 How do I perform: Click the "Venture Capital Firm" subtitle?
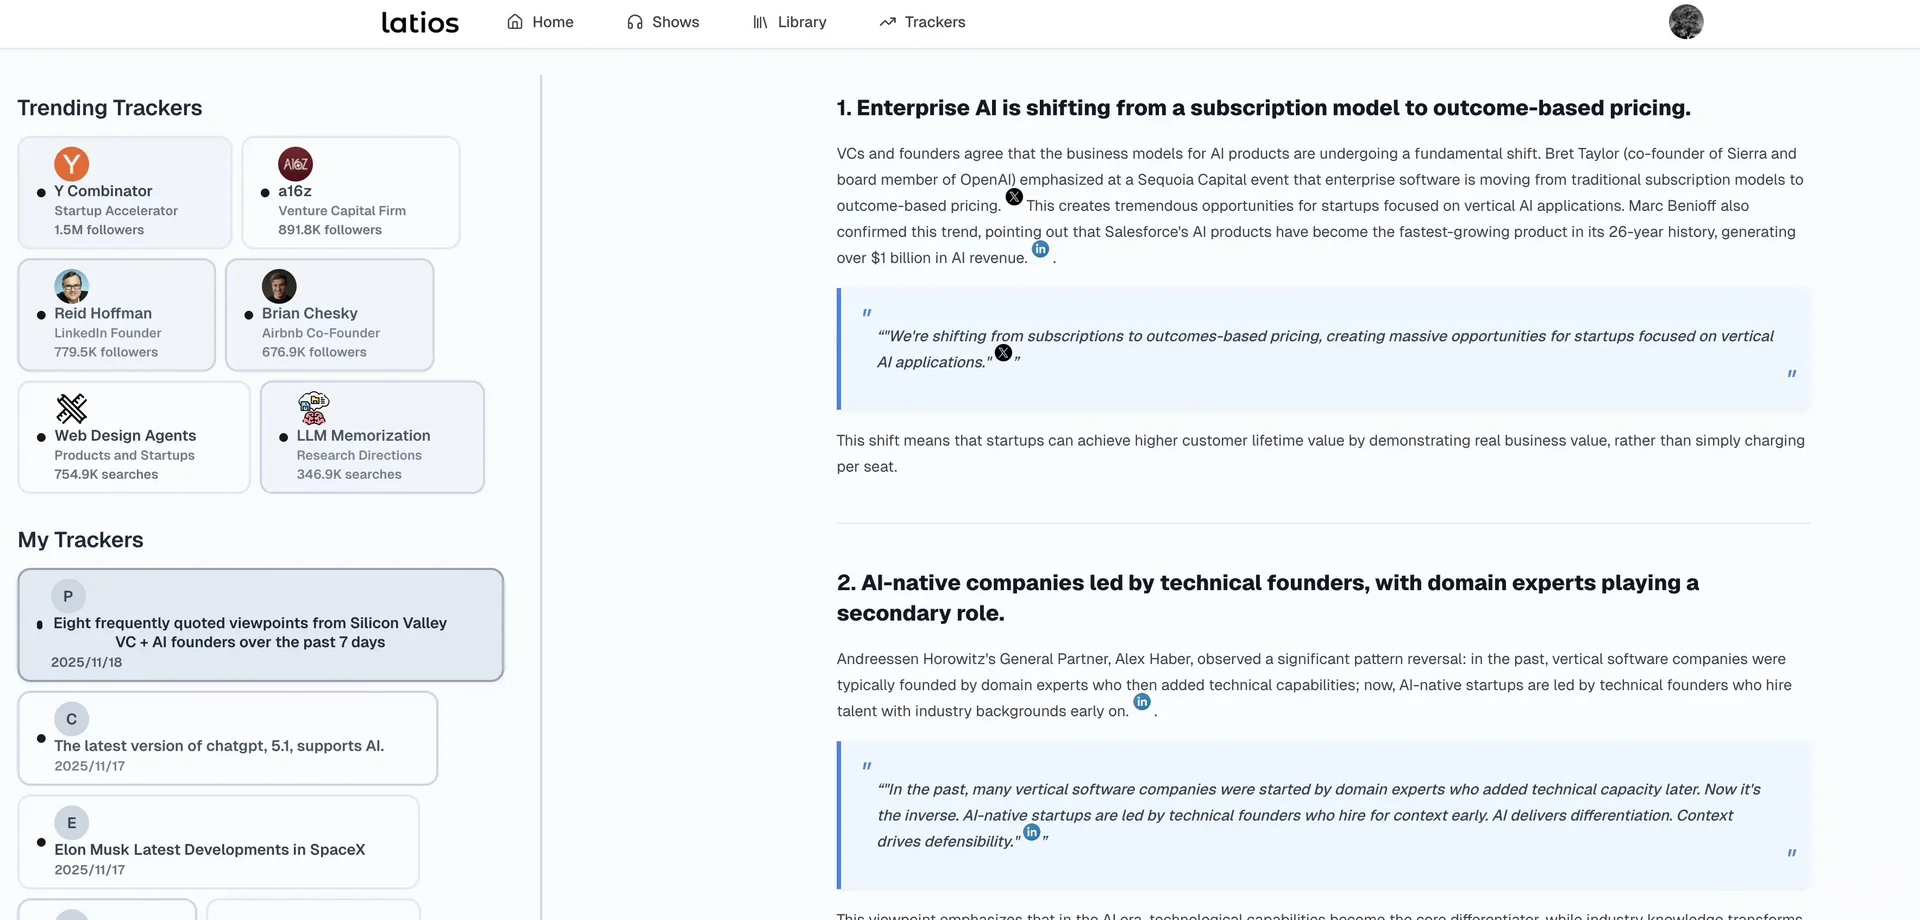click(342, 211)
